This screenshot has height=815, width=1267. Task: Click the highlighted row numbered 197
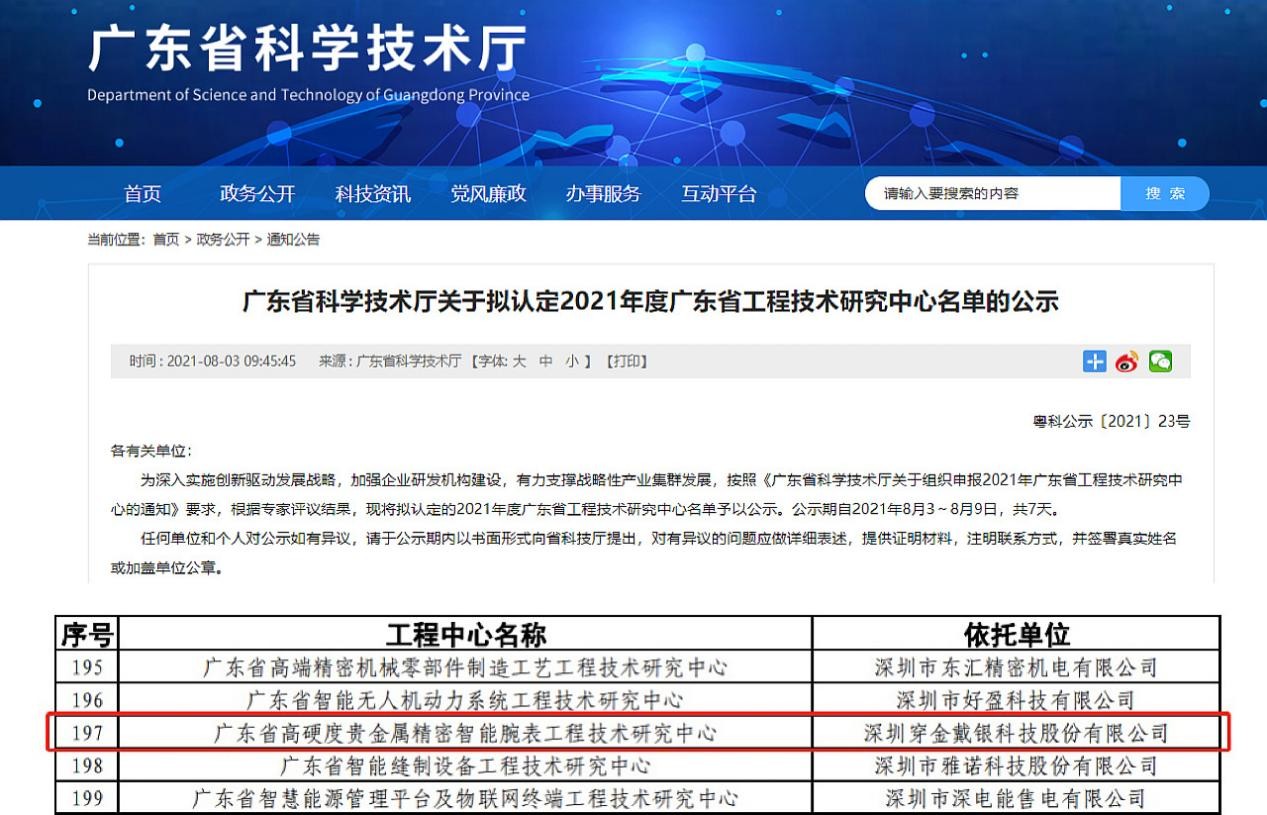pyautogui.click(x=639, y=734)
